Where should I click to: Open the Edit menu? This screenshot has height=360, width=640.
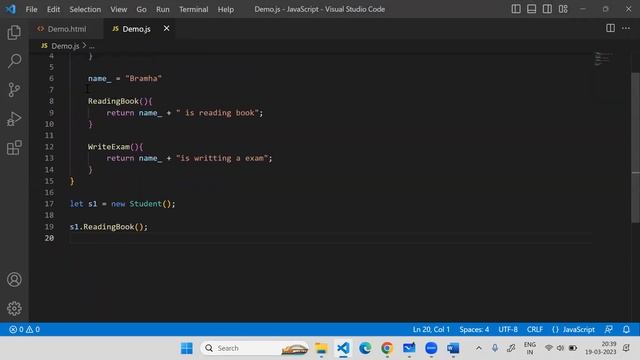coord(53,9)
